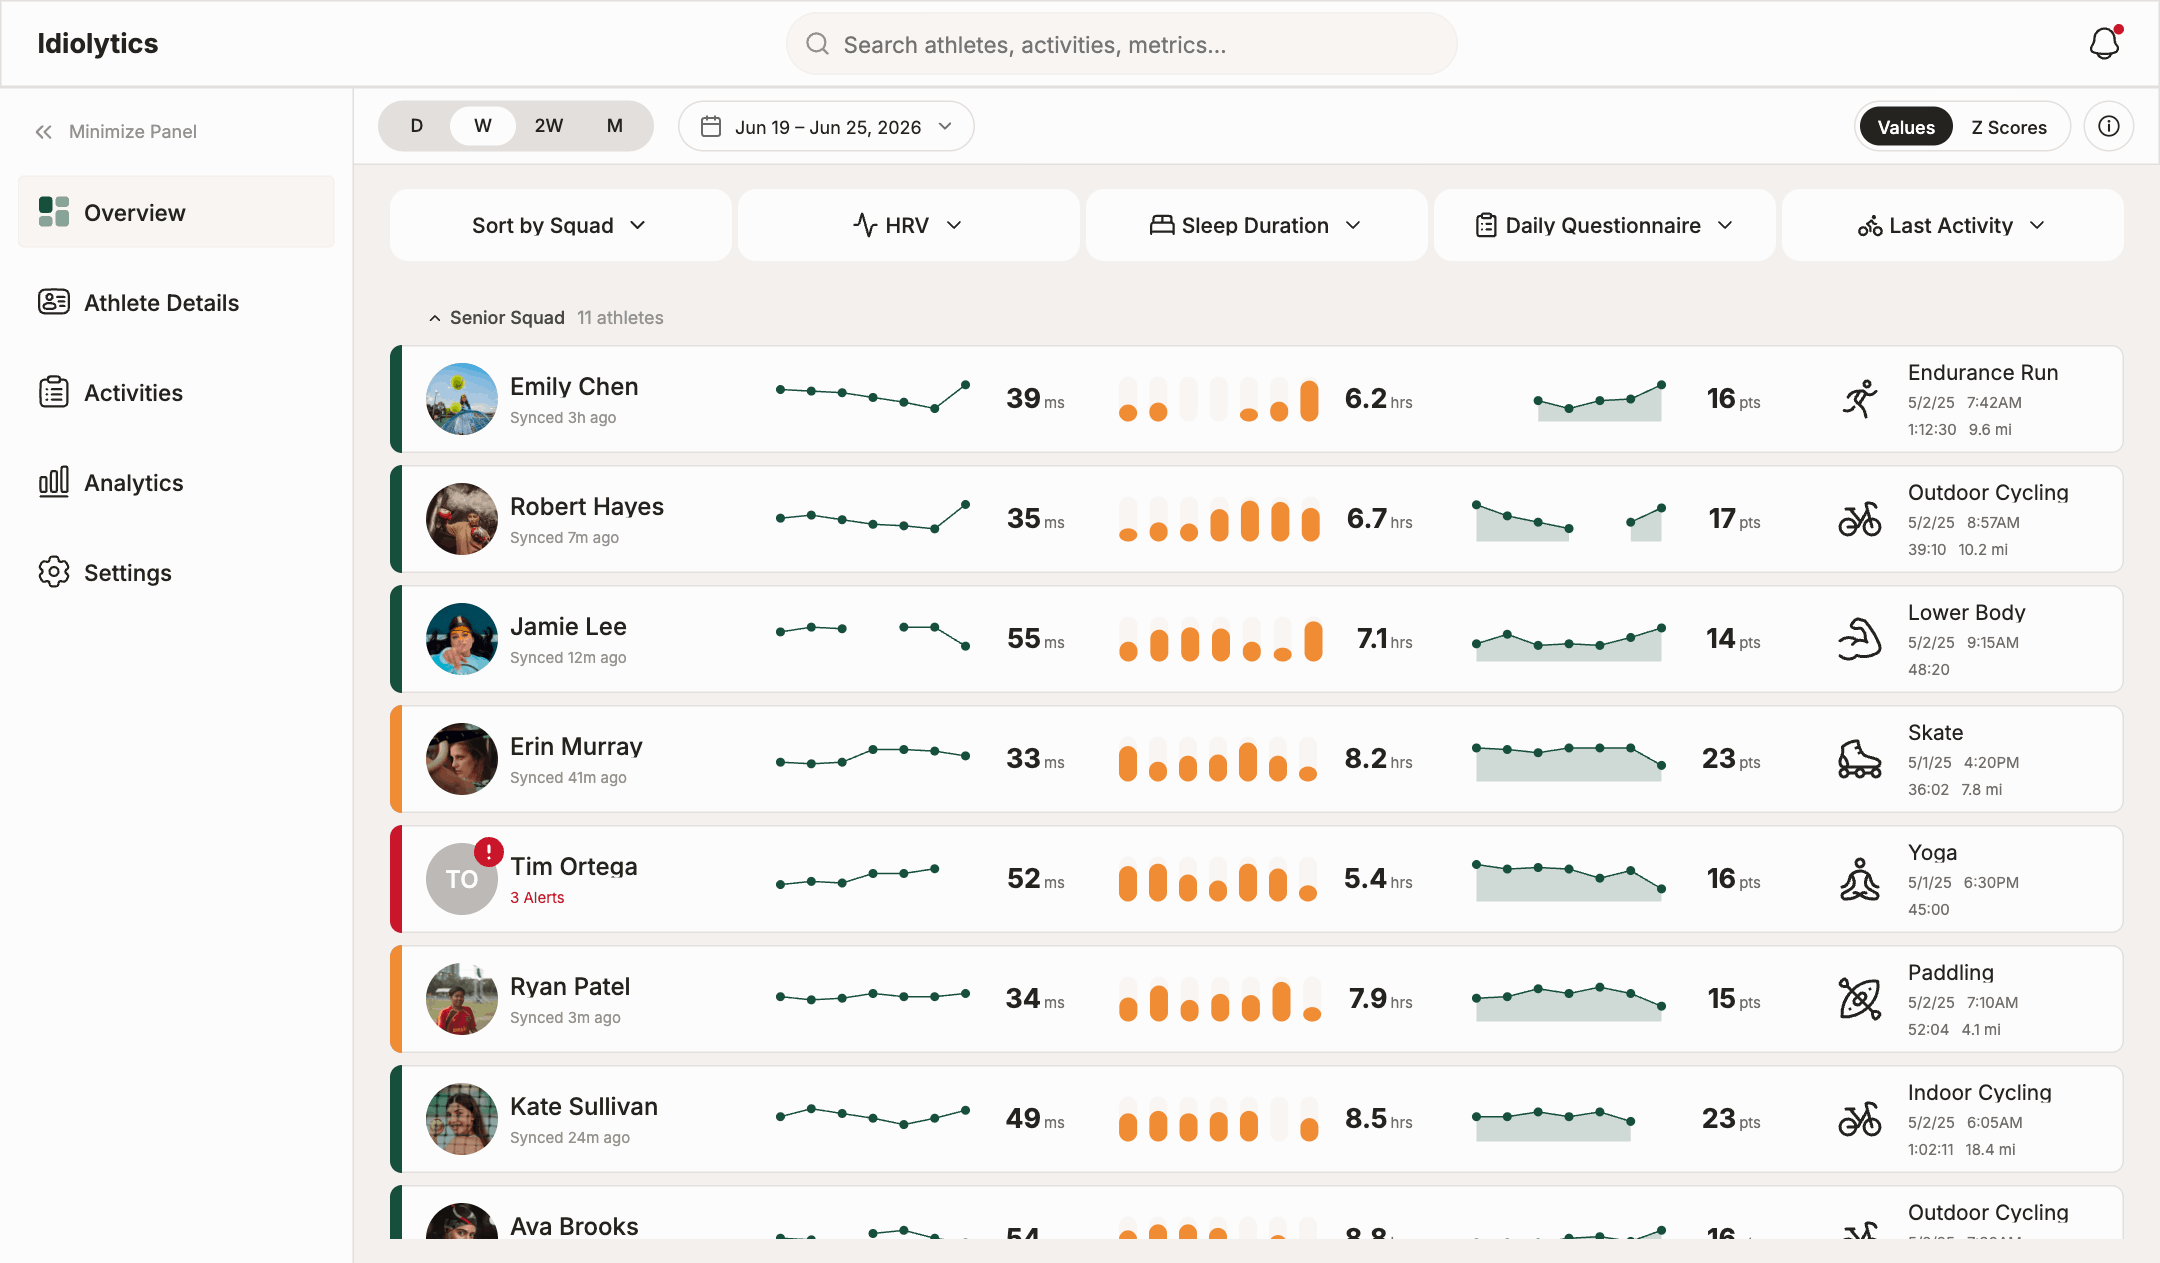The image size is (2160, 1263).
Task: Click Robert Hayes's sleep duration bars
Action: point(1219,519)
